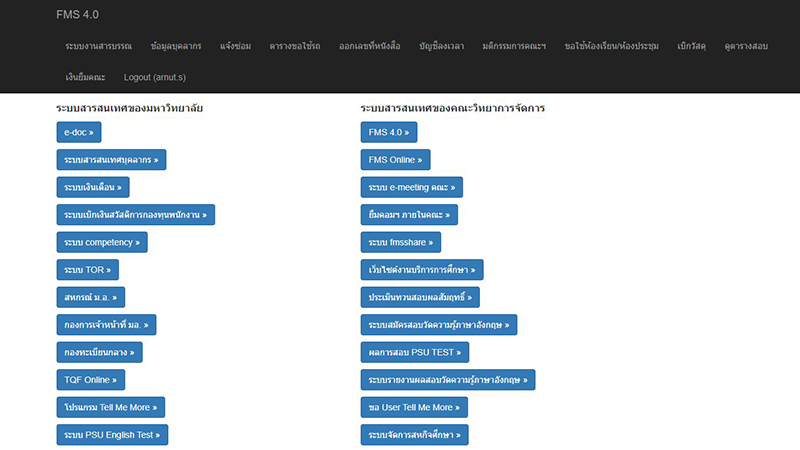Screen dimensions: 800x450
Task: Open ระบบ TOR button
Action: (x=88, y=270)
